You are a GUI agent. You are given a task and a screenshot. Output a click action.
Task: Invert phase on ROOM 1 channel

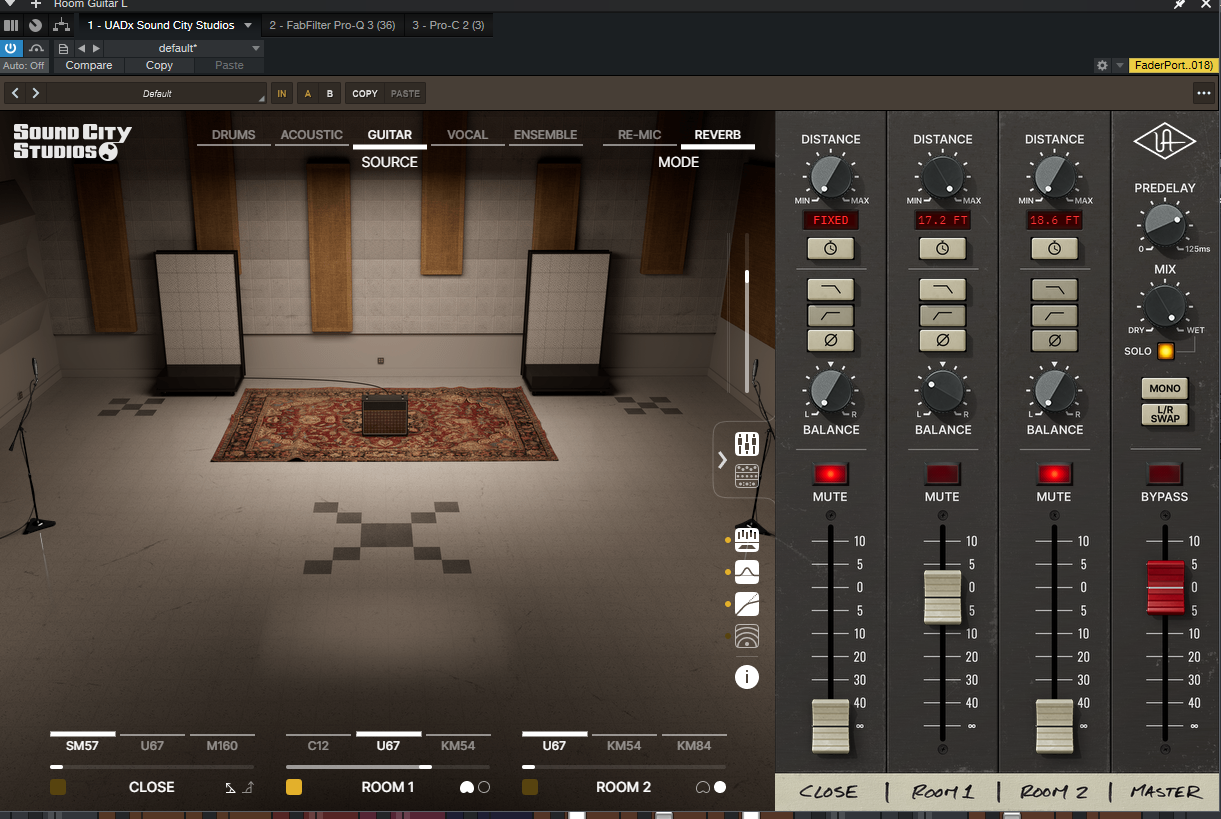click(x=943, y=340)
